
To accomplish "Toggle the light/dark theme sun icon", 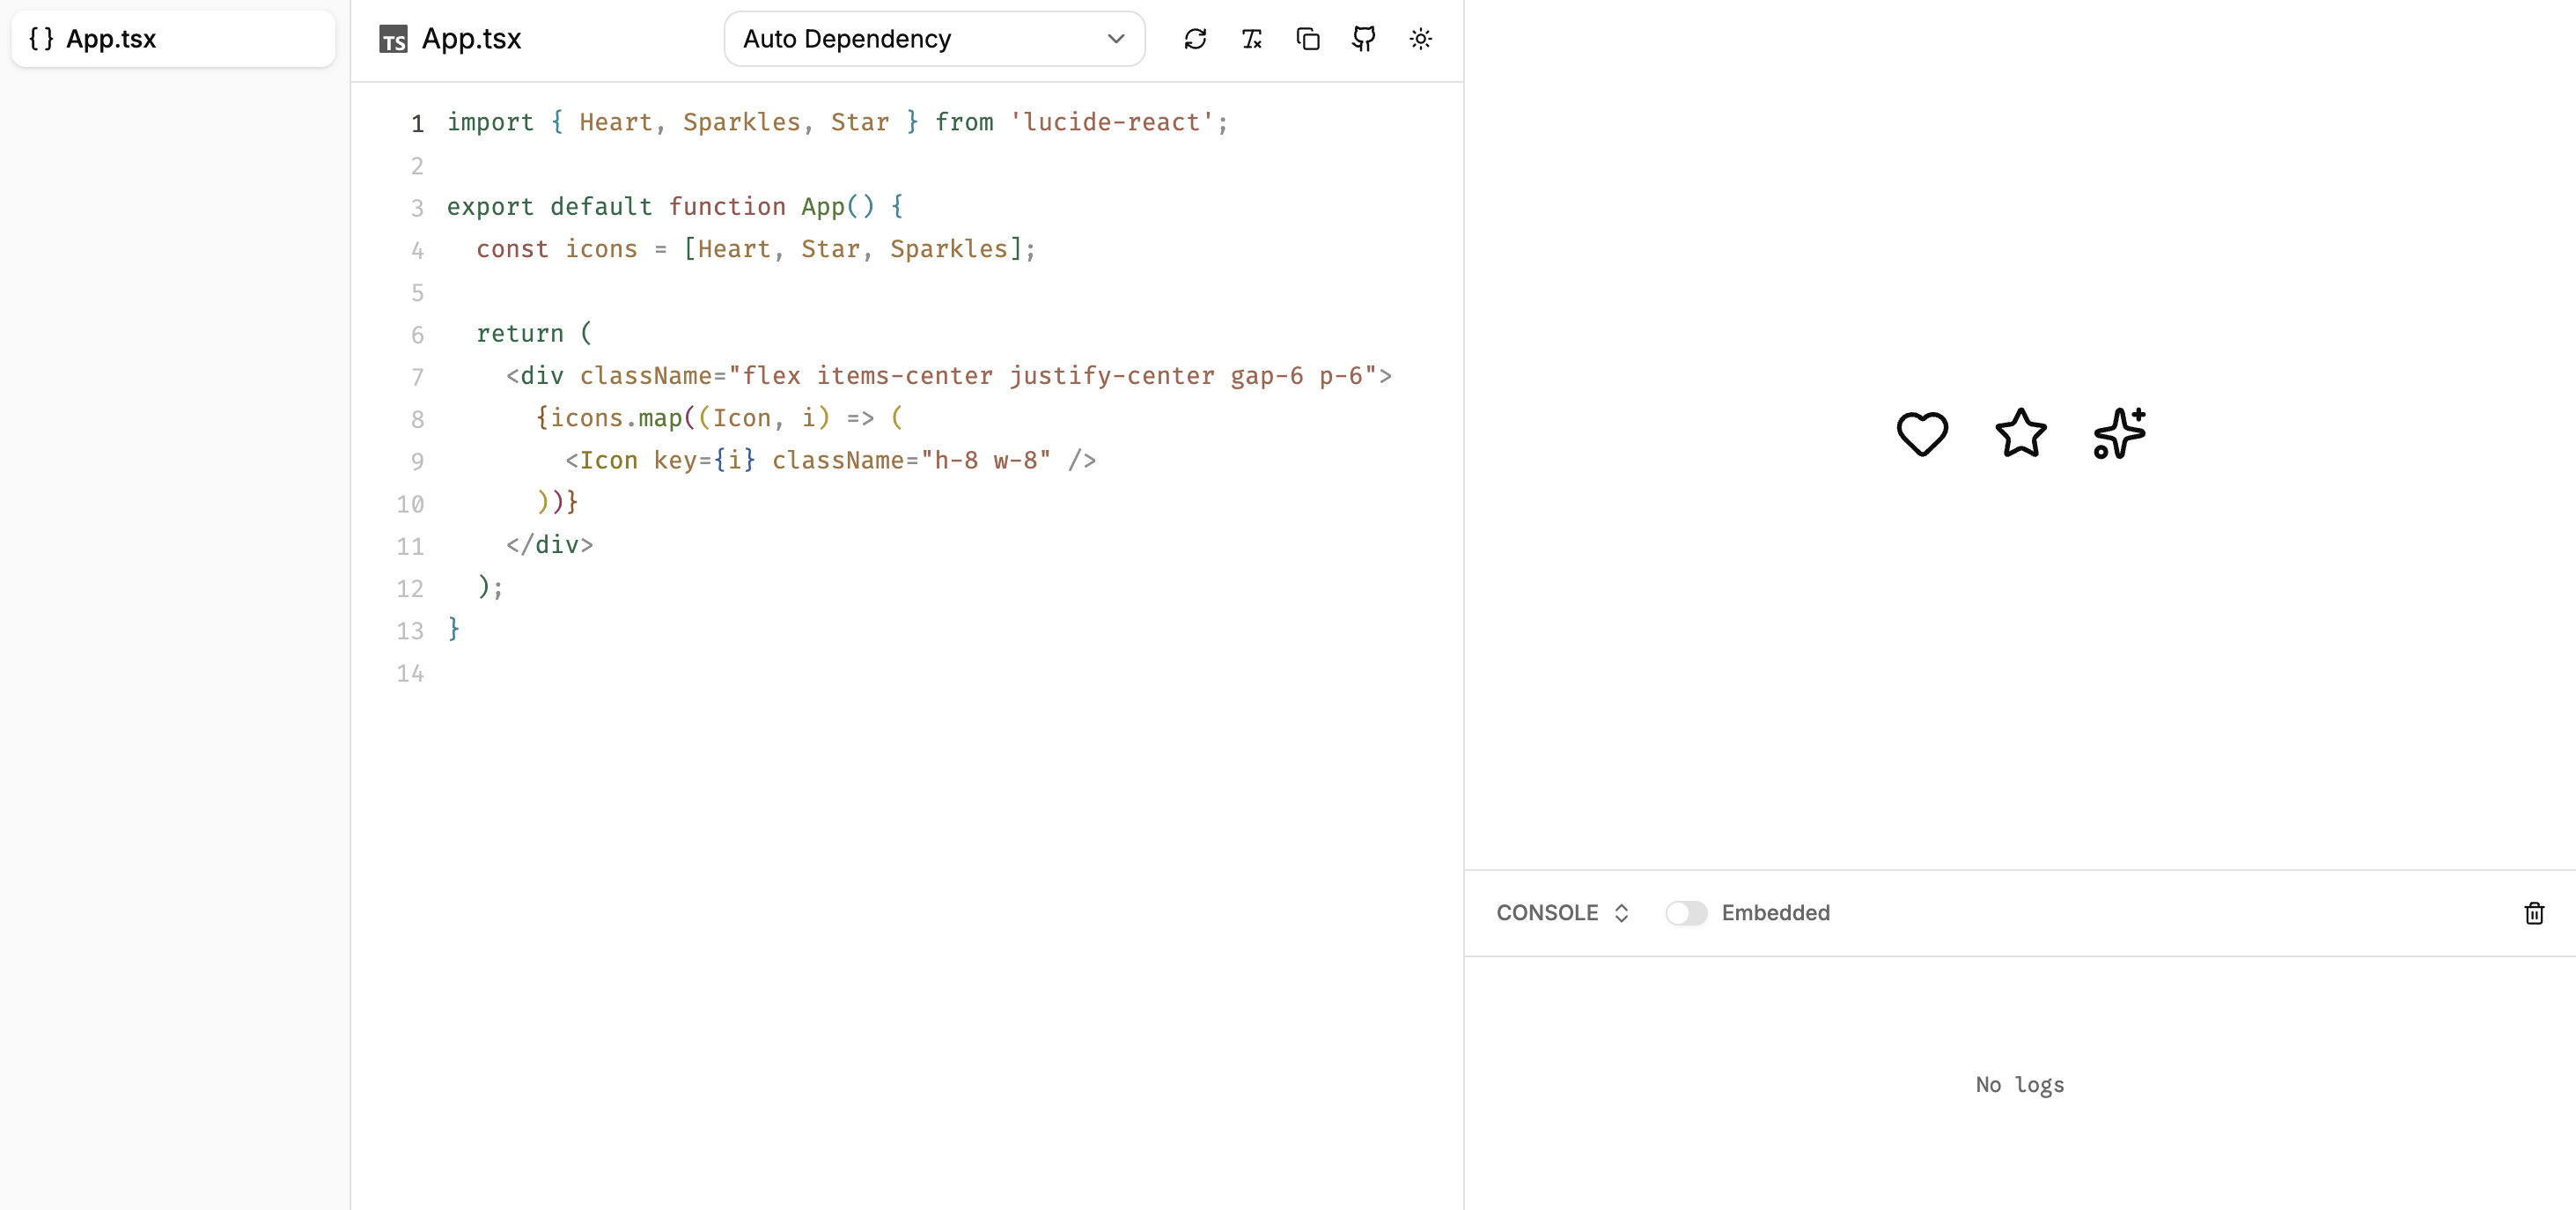I will click(x=1420, y=39).
